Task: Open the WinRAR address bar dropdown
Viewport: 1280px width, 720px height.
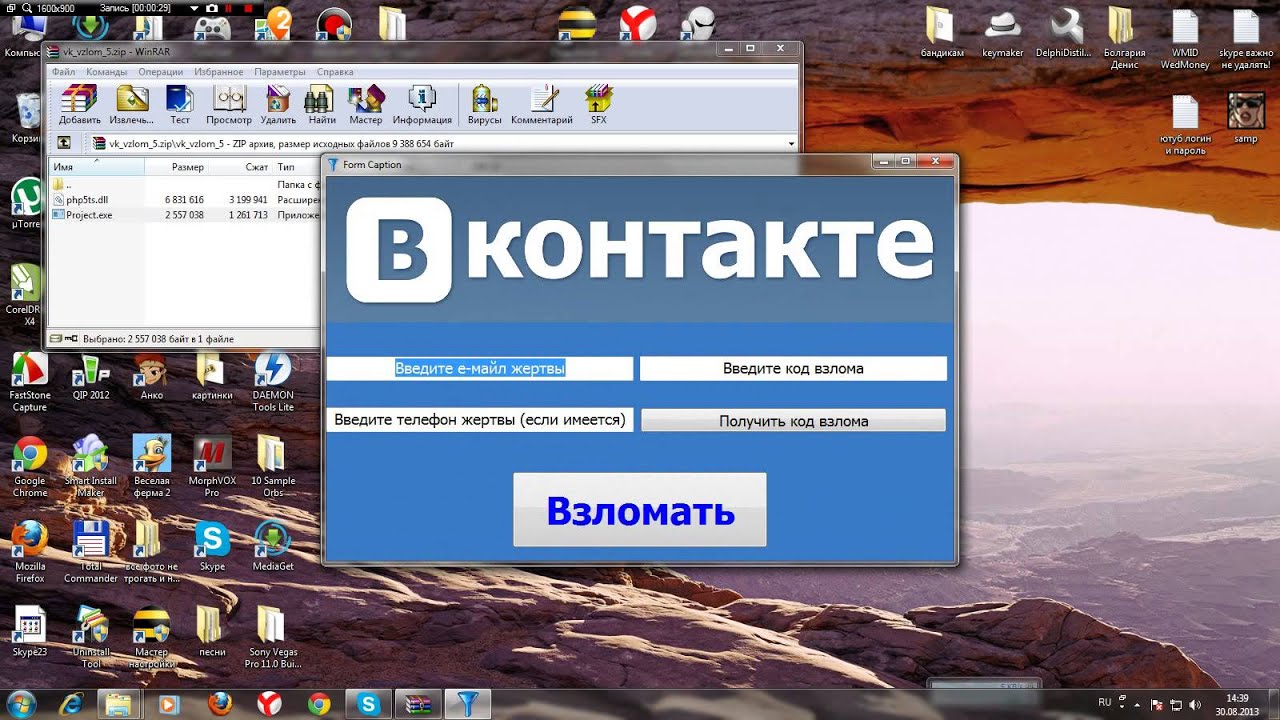Action: coord(791,143)
